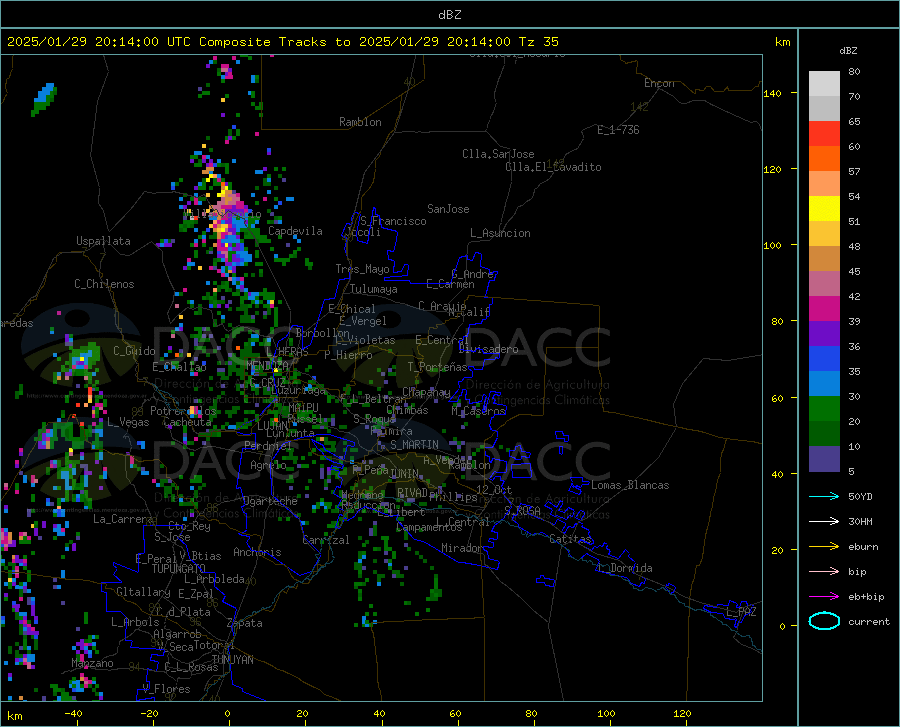Image resolution: width=900 pixels, height=727 pixels.
Task: Click the yellow 54 dBZ color swatch
Action: pos(824,209)
